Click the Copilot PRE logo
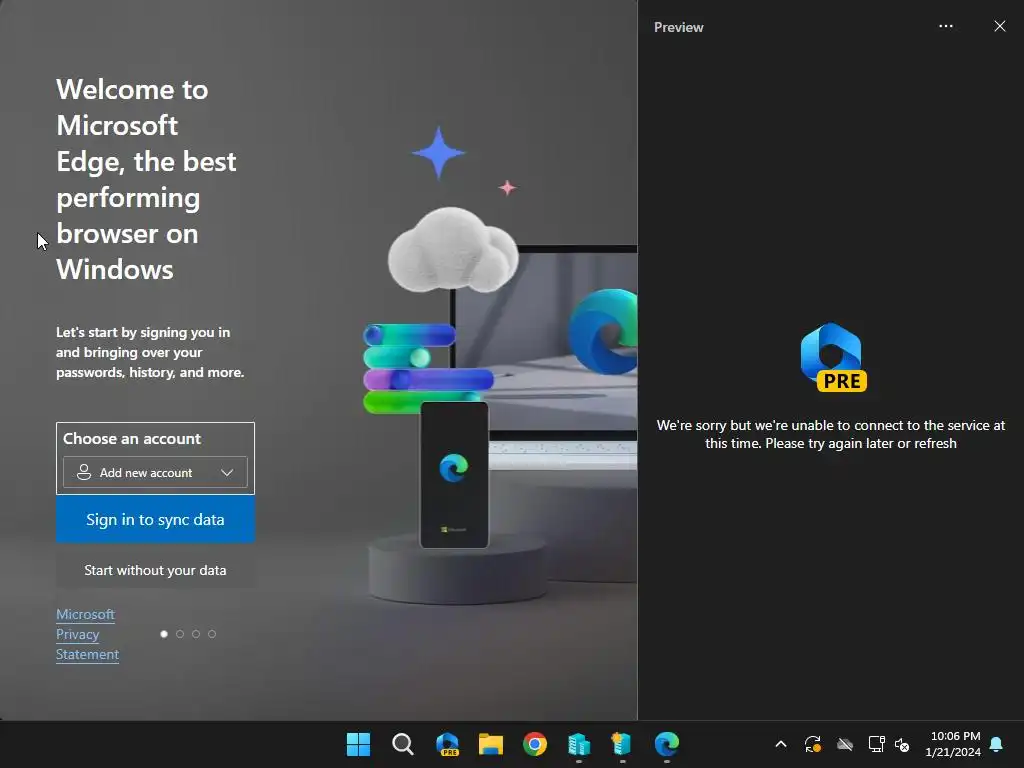The width and height of the screenshot is (1024, 768). click(832, 357)
